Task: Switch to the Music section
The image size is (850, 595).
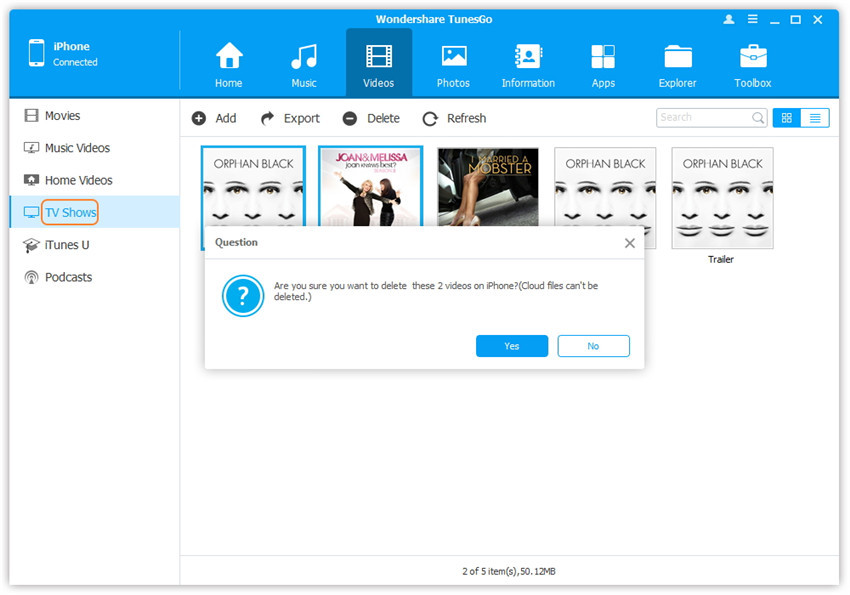Action: point(304,58)
